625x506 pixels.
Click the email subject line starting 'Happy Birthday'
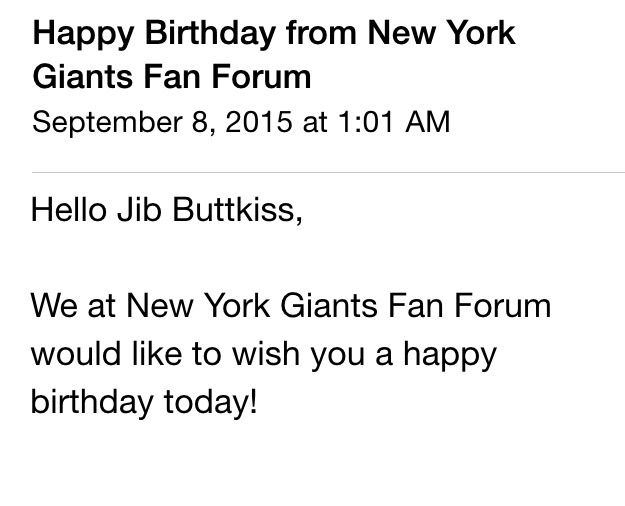tap(274, 55)
